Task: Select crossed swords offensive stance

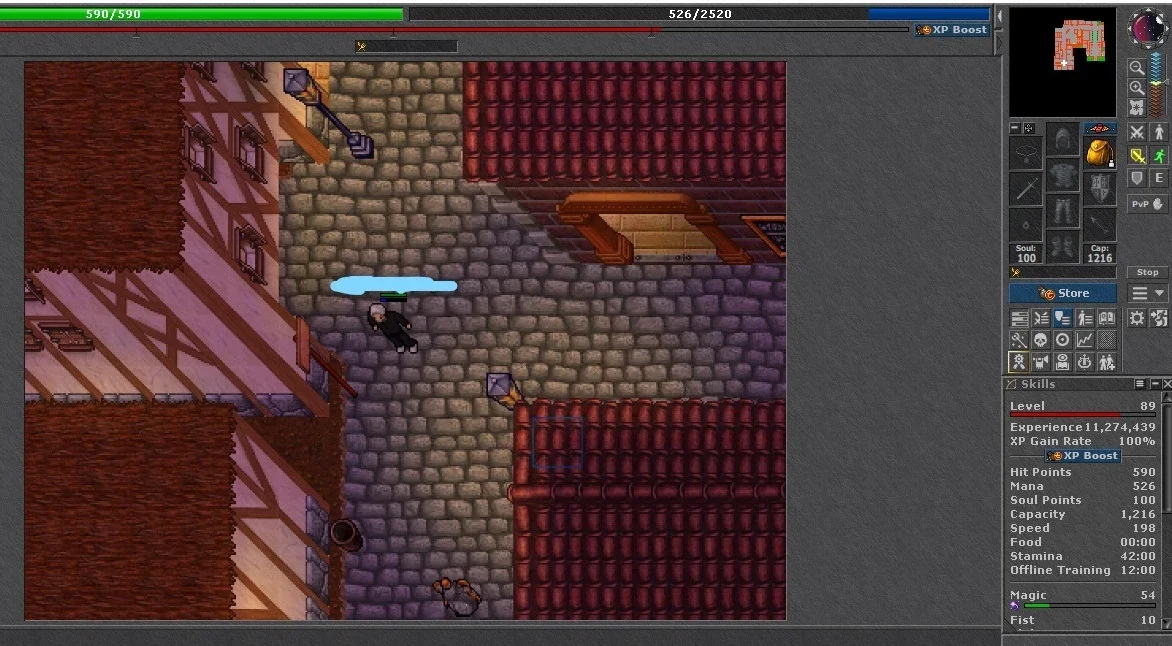Action: click(1137, 132)
